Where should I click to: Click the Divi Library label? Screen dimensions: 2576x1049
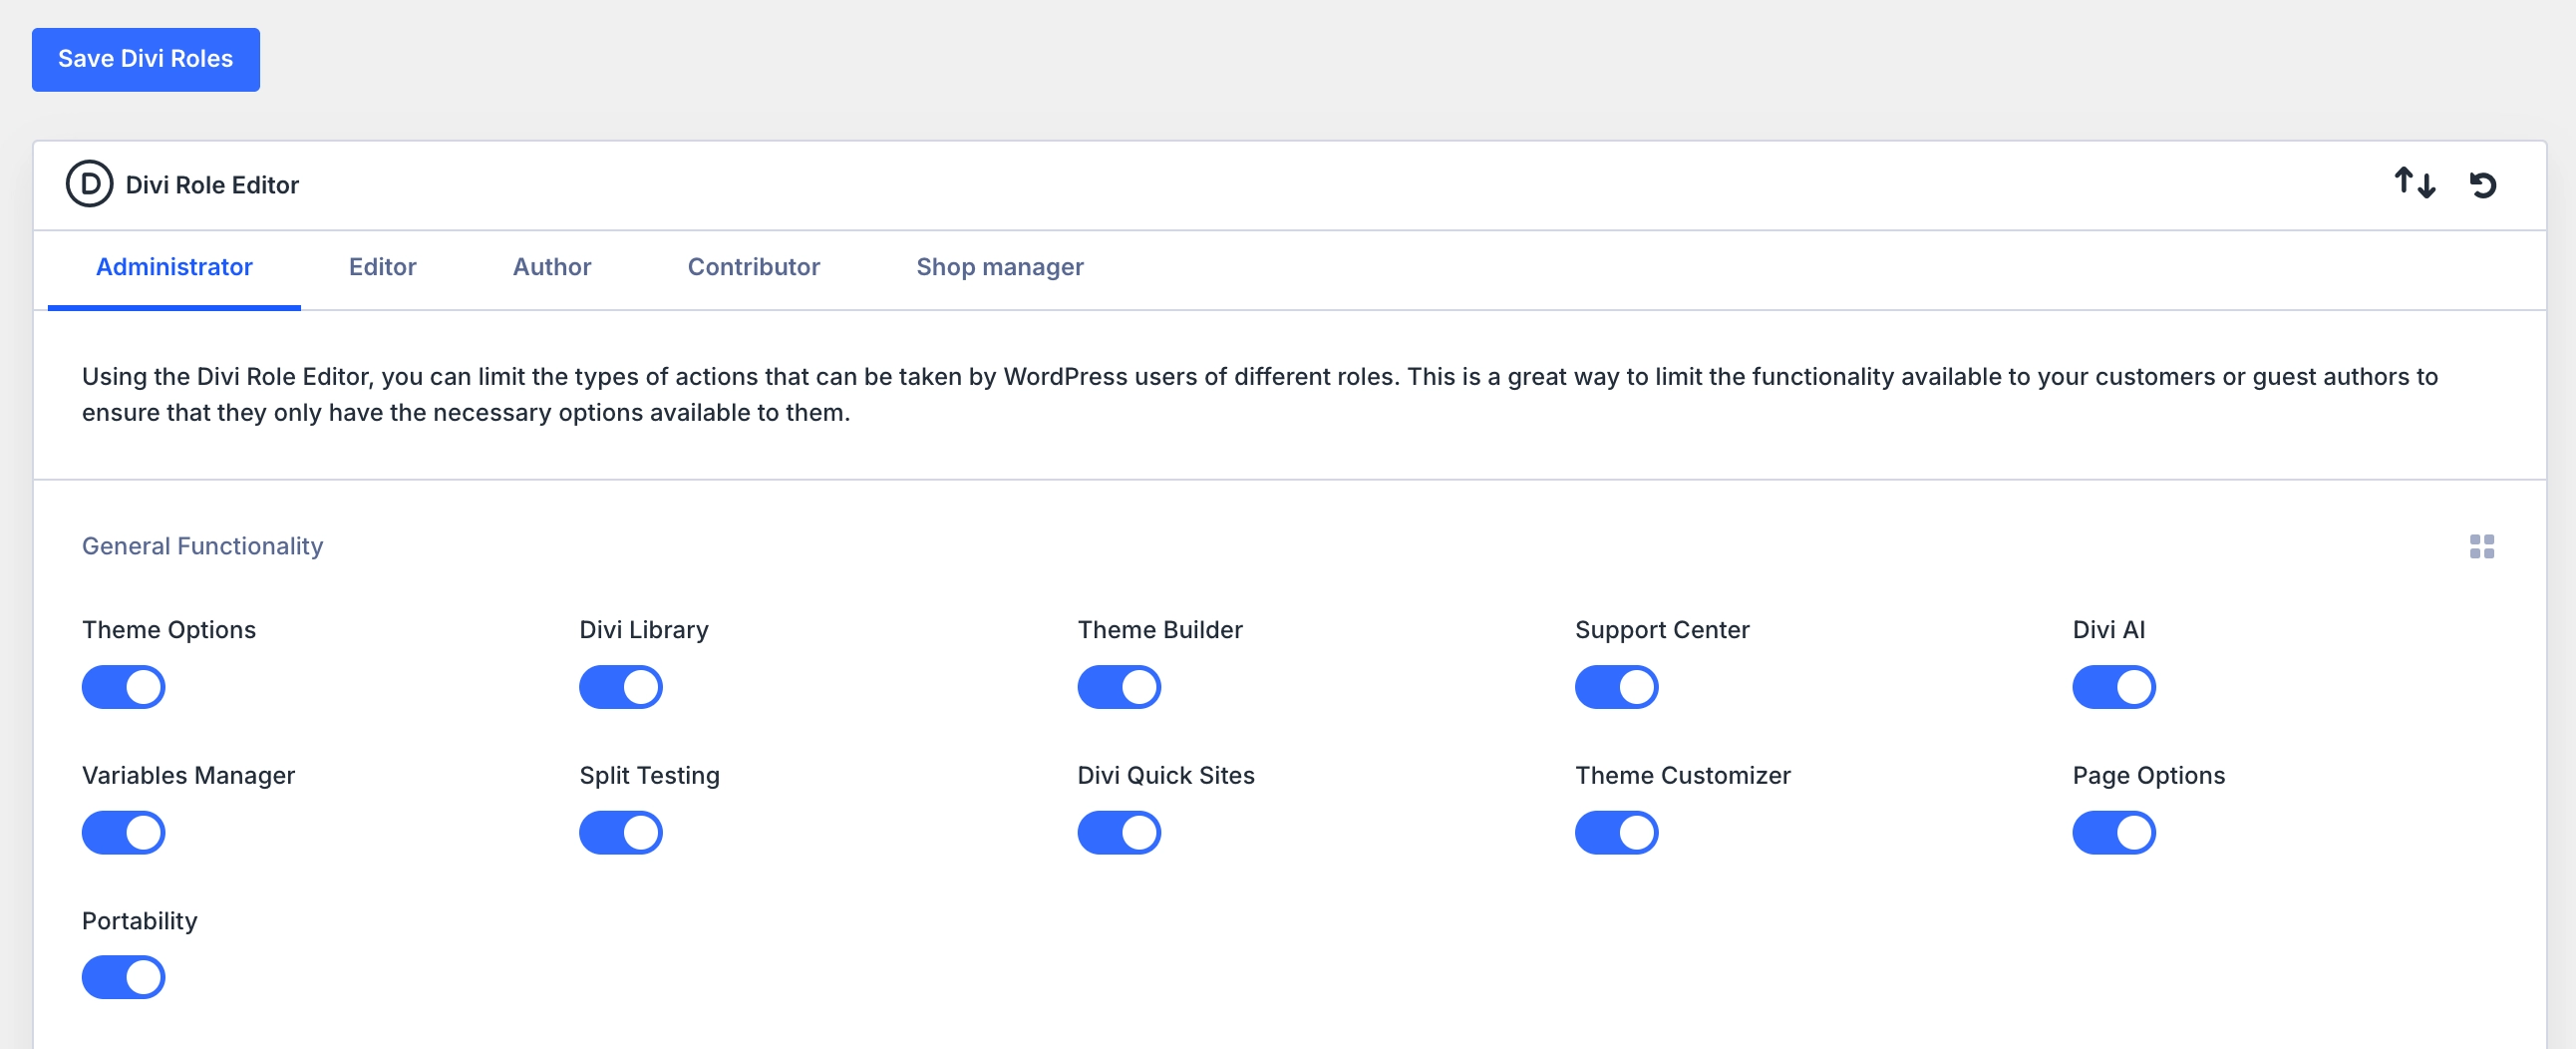point(644,630)
